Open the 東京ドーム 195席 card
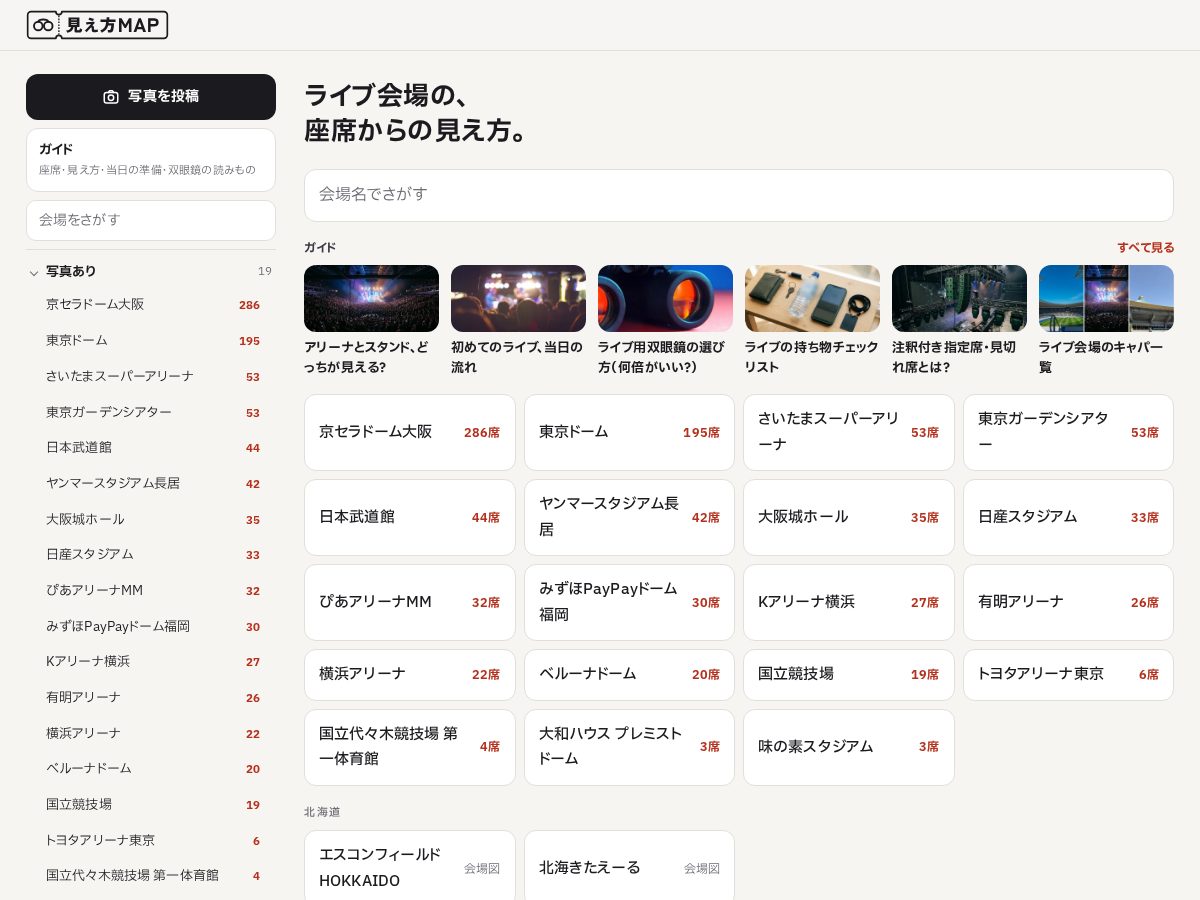1200x900 pixels. coord(629,433)
